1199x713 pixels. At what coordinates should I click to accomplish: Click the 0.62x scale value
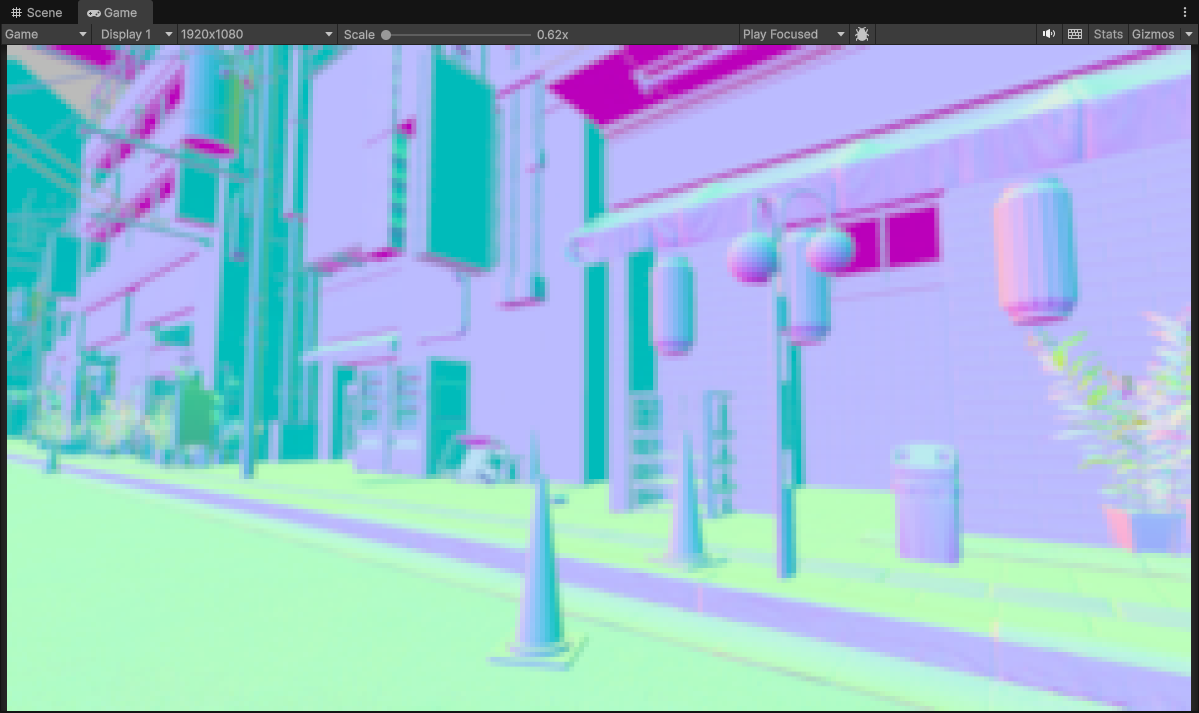[x=552, y=35]
